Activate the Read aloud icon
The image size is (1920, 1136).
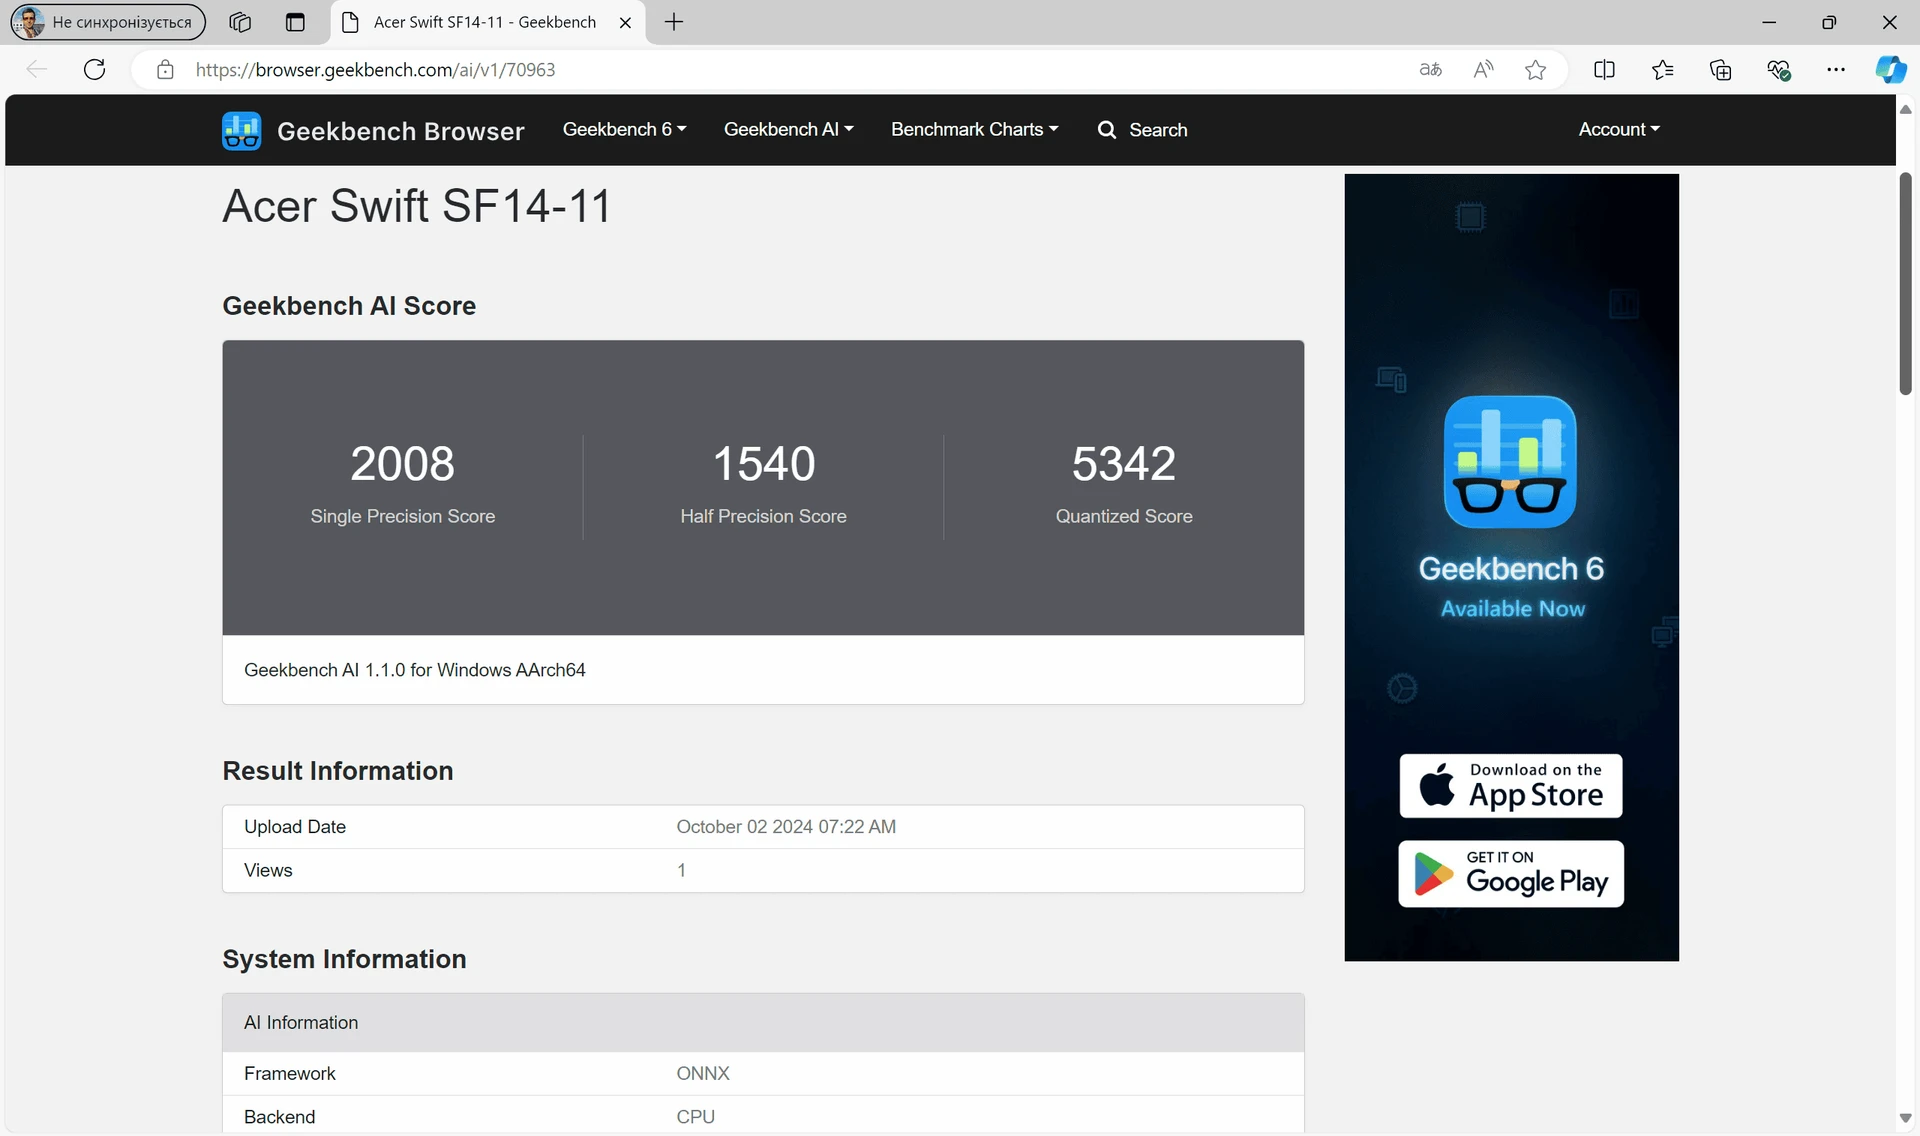click(x=1483, y=69)
